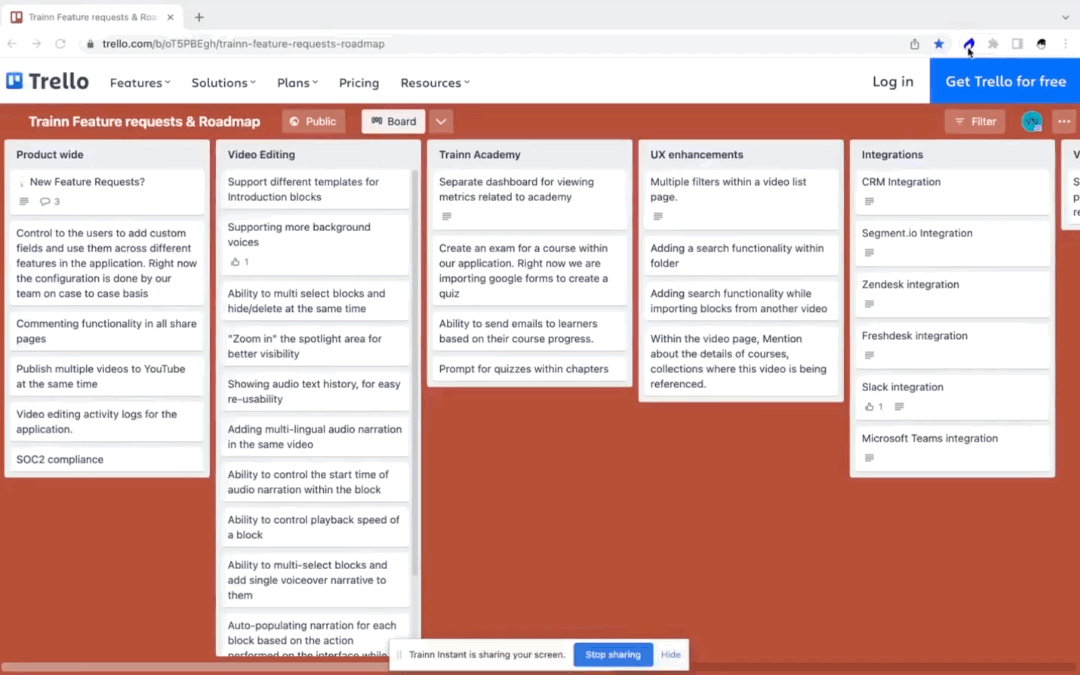Open a new browser tab with plus

pos(199,17)
